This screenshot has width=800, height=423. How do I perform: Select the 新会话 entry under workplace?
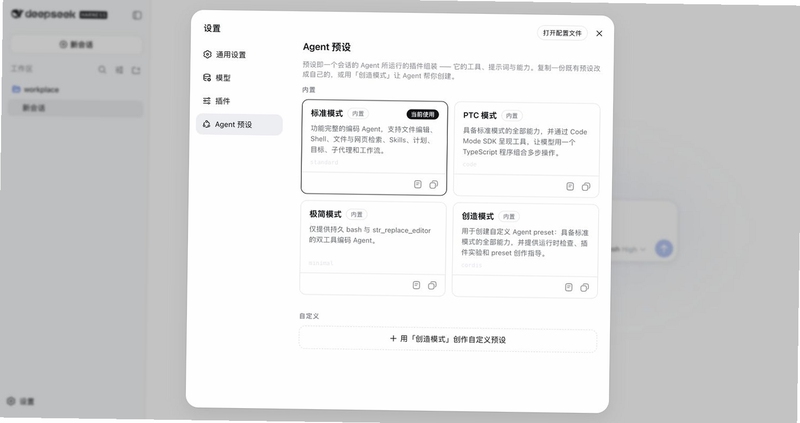[77, 108]
